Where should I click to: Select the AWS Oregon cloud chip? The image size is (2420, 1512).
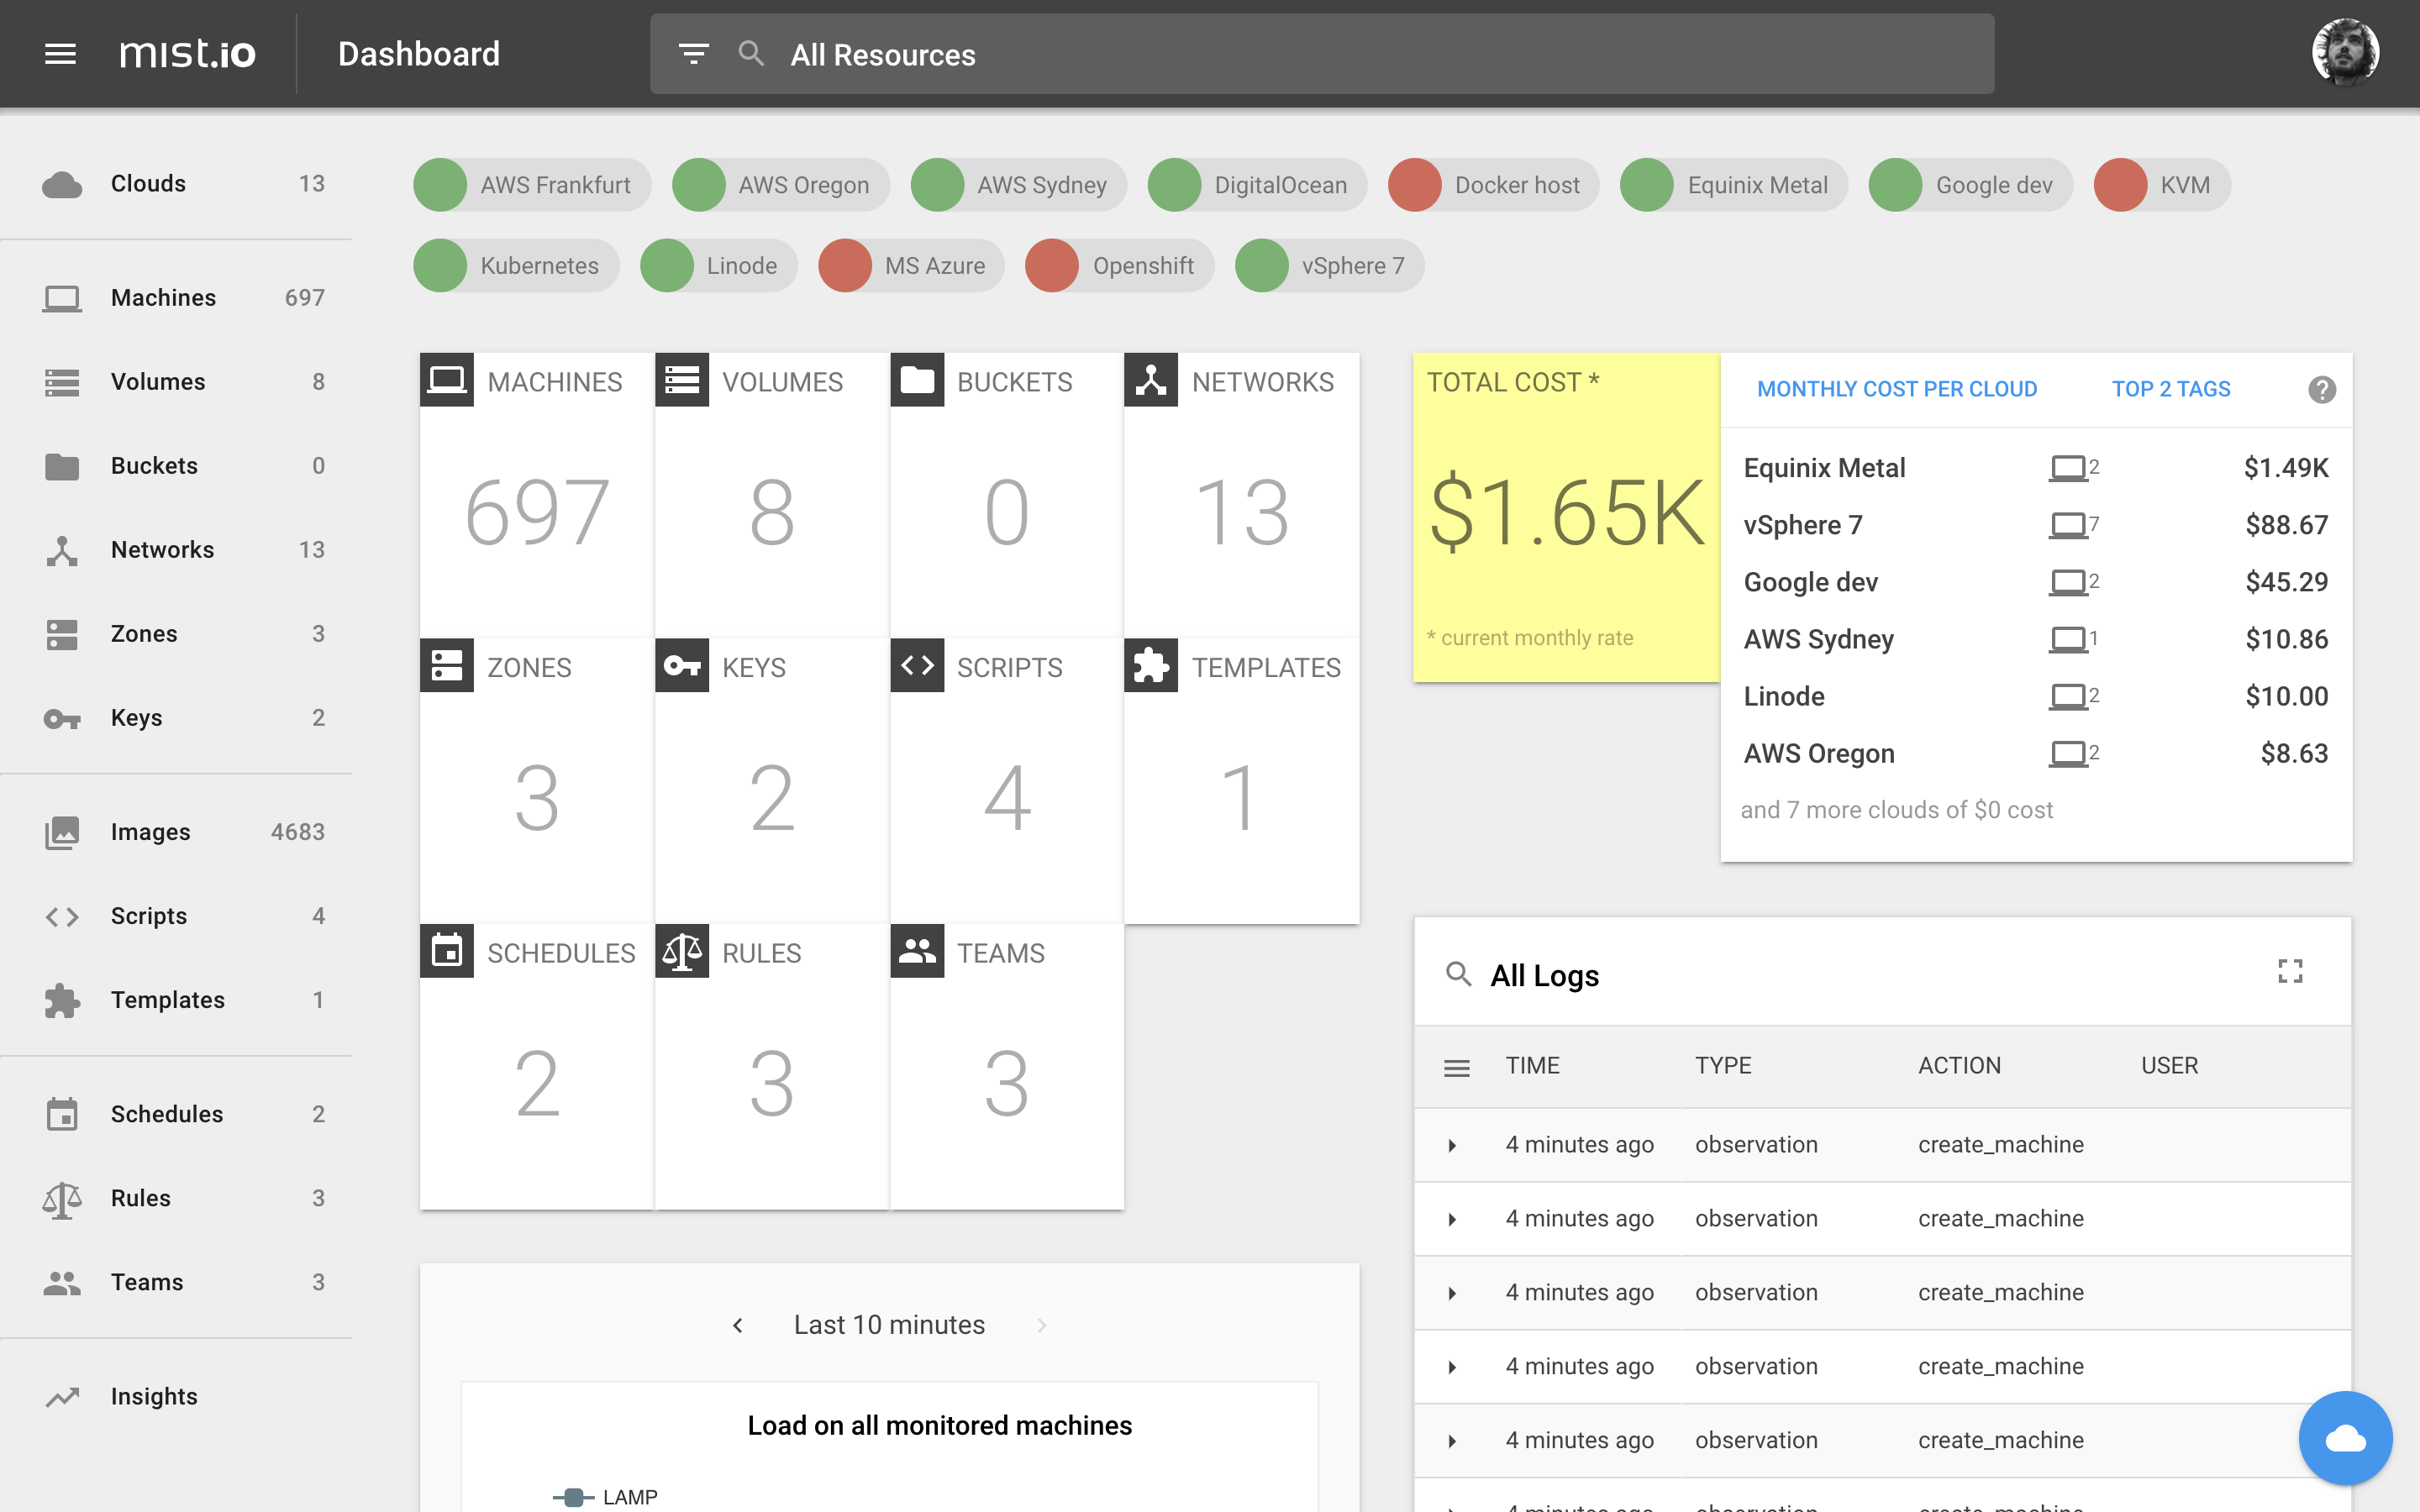pos(781,185)
